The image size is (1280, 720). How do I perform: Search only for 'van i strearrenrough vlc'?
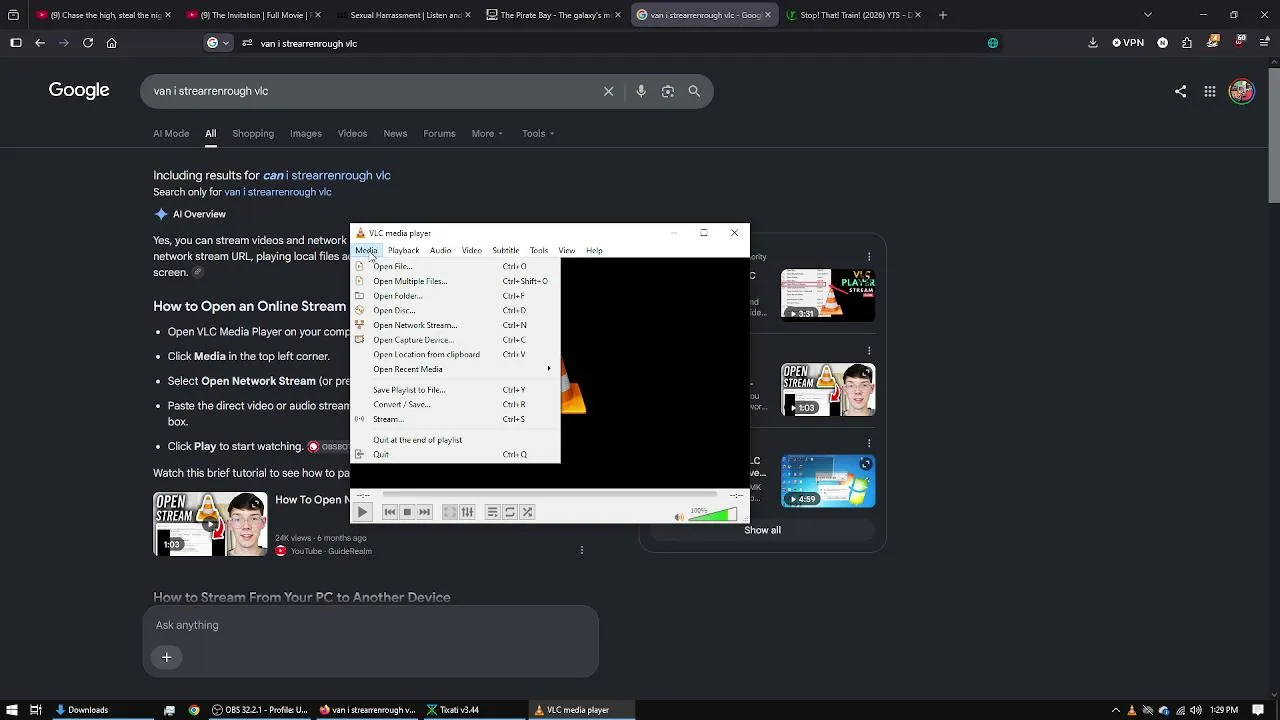pos(278,192)
